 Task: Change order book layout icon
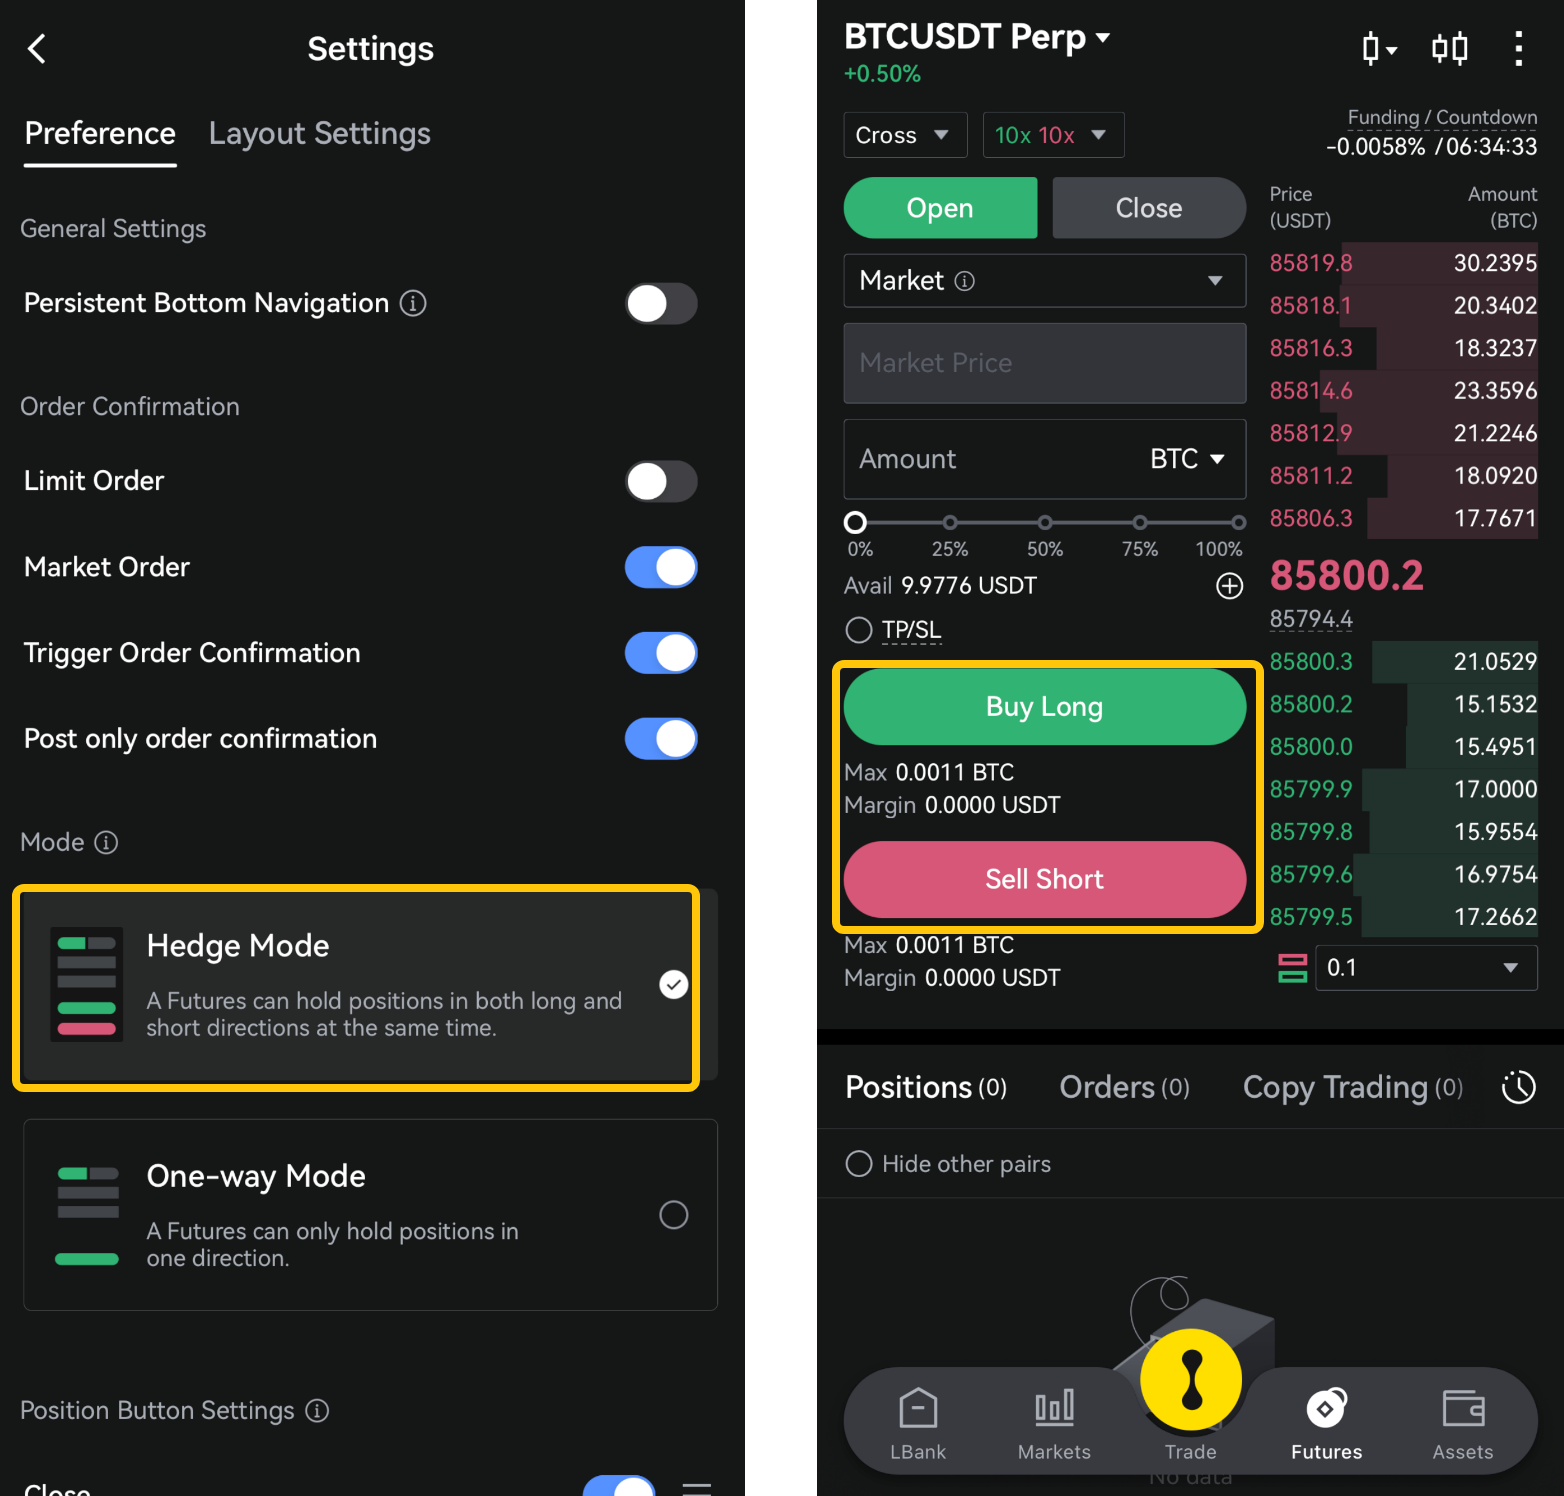1292,968
